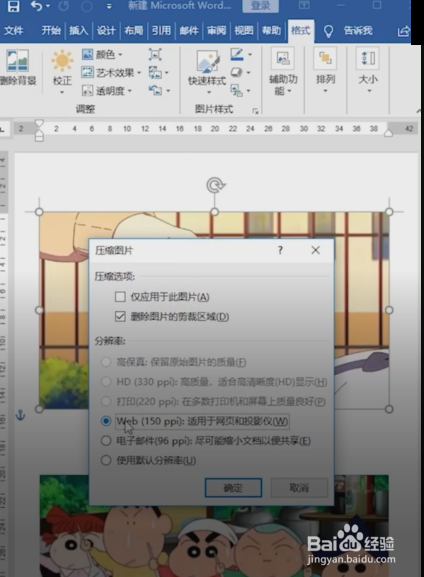Click the rotate handle above the picture
The width and height of the screenshot is (424, 577).
[x=215, y=185]
